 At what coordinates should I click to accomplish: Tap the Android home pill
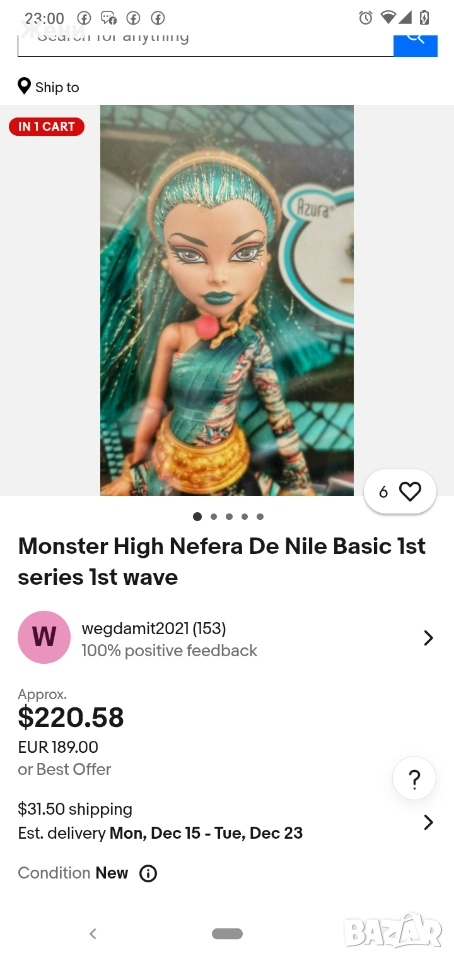point(228,934)
